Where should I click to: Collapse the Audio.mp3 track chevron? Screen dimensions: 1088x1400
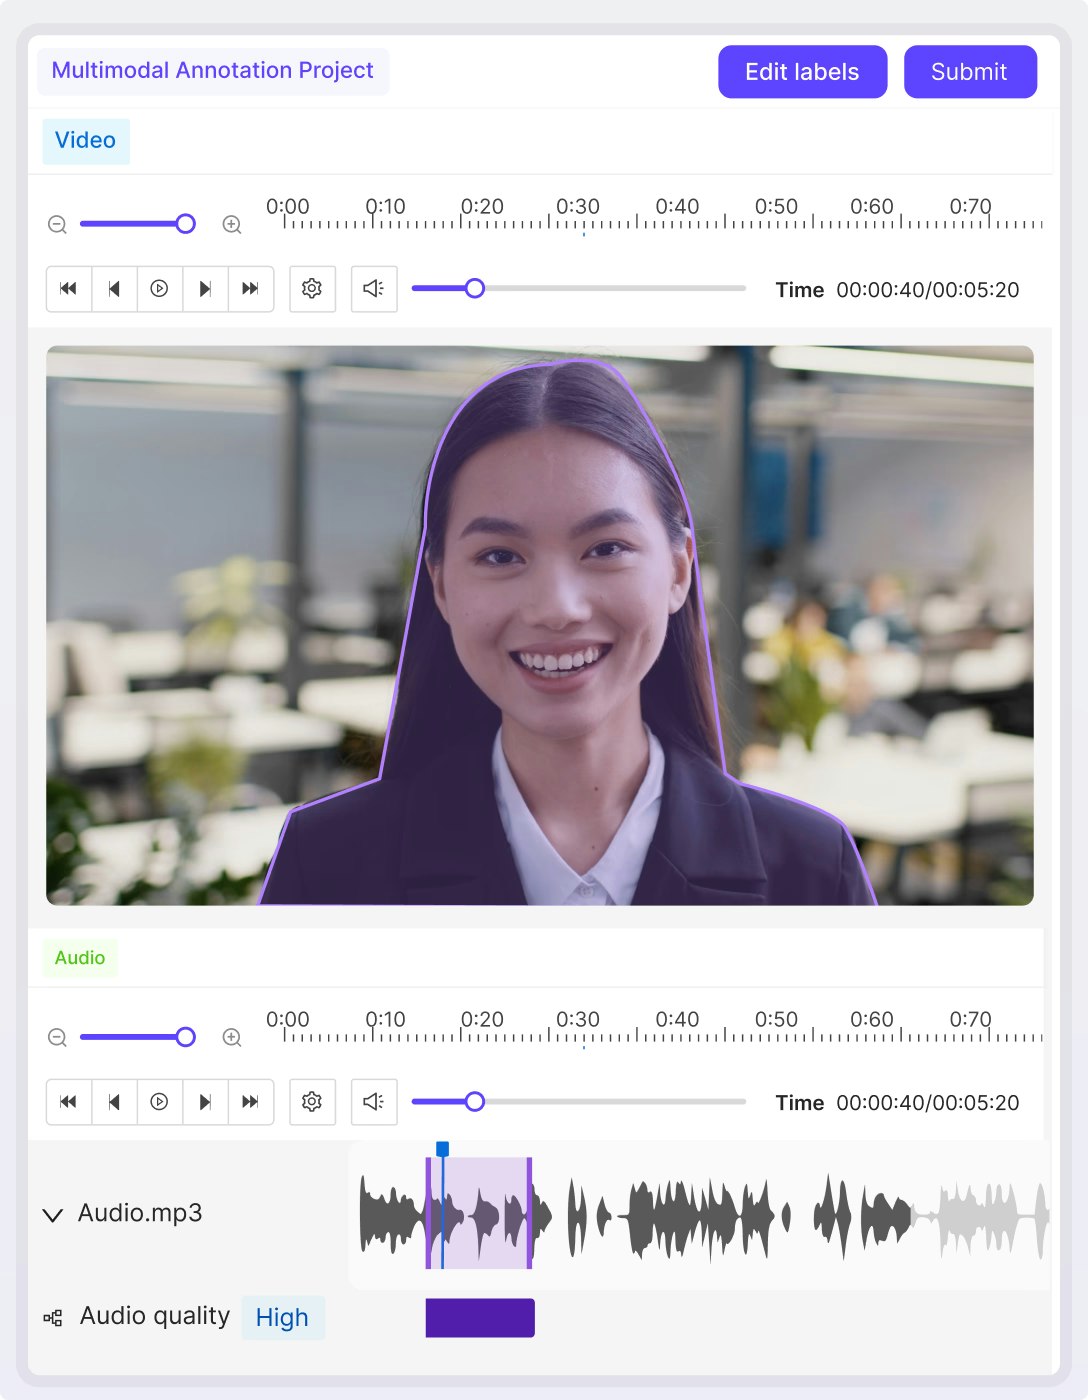click(52, 1215)
